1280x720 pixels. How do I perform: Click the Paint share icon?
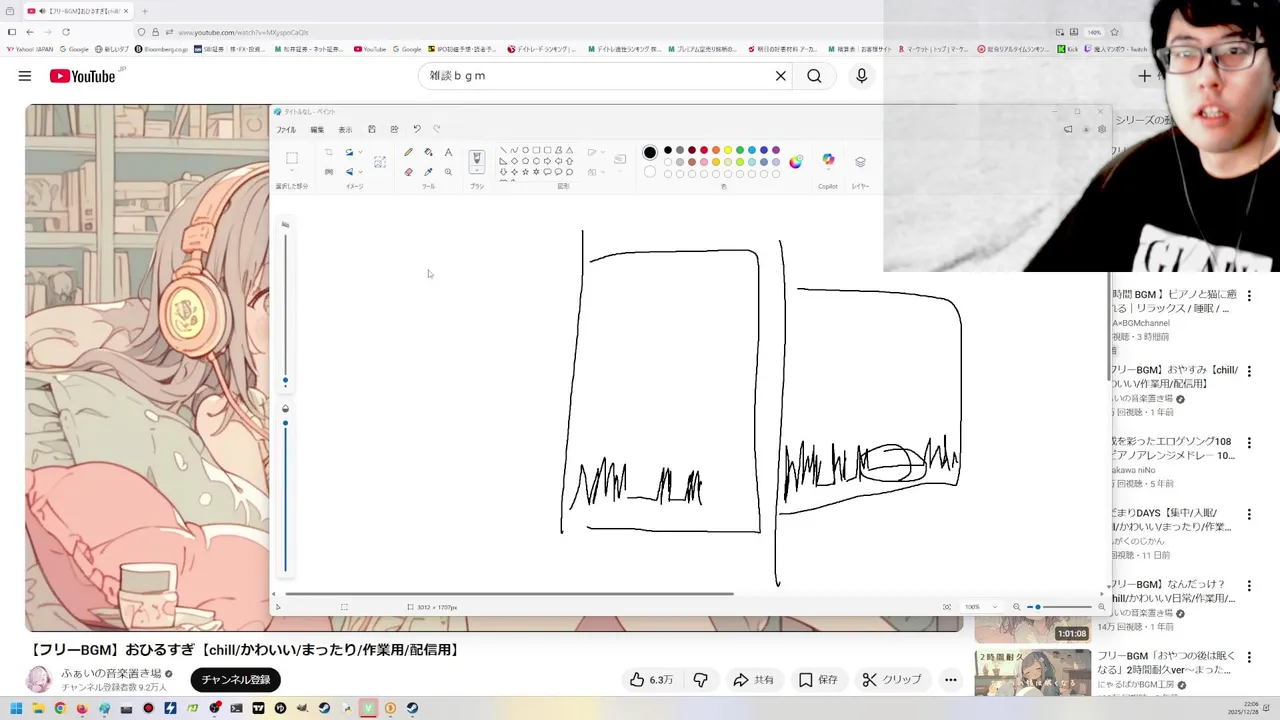[394, 129]
